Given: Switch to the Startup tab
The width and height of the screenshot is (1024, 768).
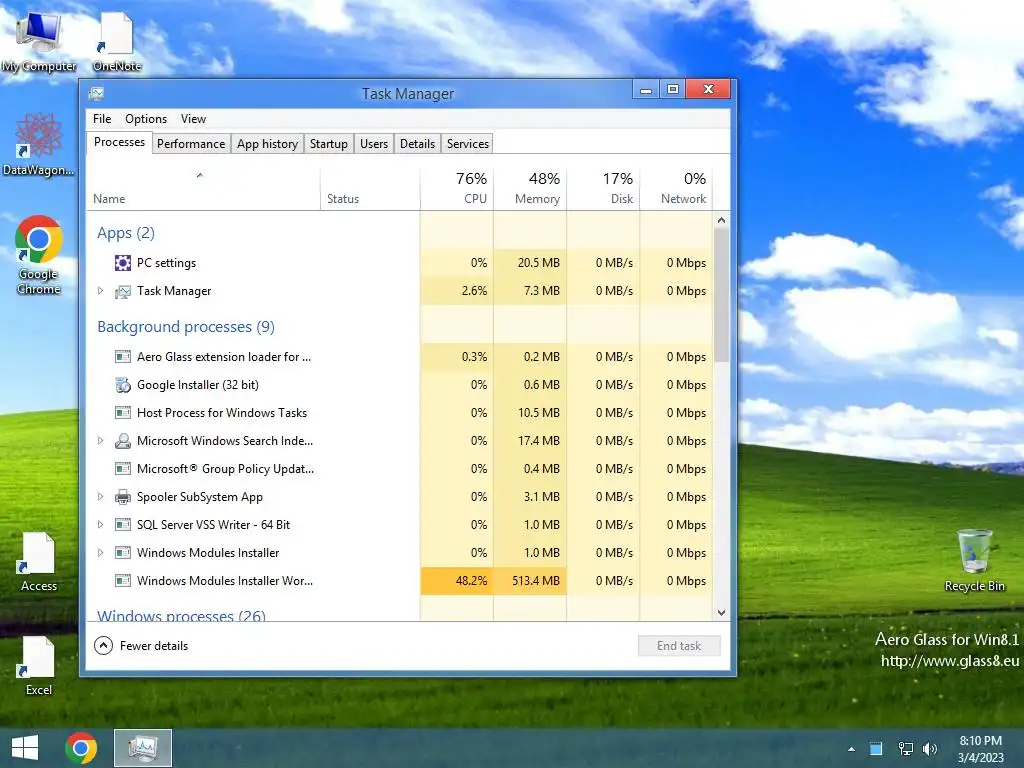Looking at the screenshot, I should tap(328, 144).
